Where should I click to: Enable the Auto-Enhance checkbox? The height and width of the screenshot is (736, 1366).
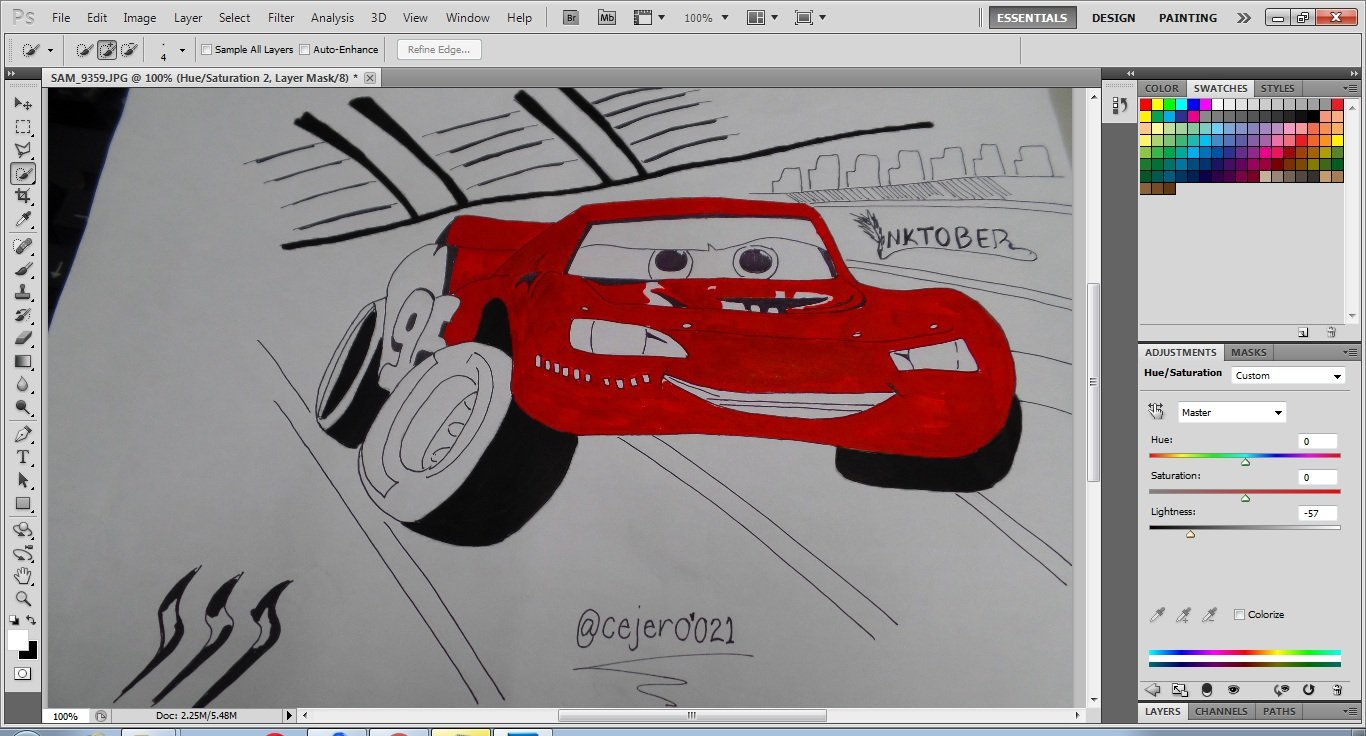point(305,49)
